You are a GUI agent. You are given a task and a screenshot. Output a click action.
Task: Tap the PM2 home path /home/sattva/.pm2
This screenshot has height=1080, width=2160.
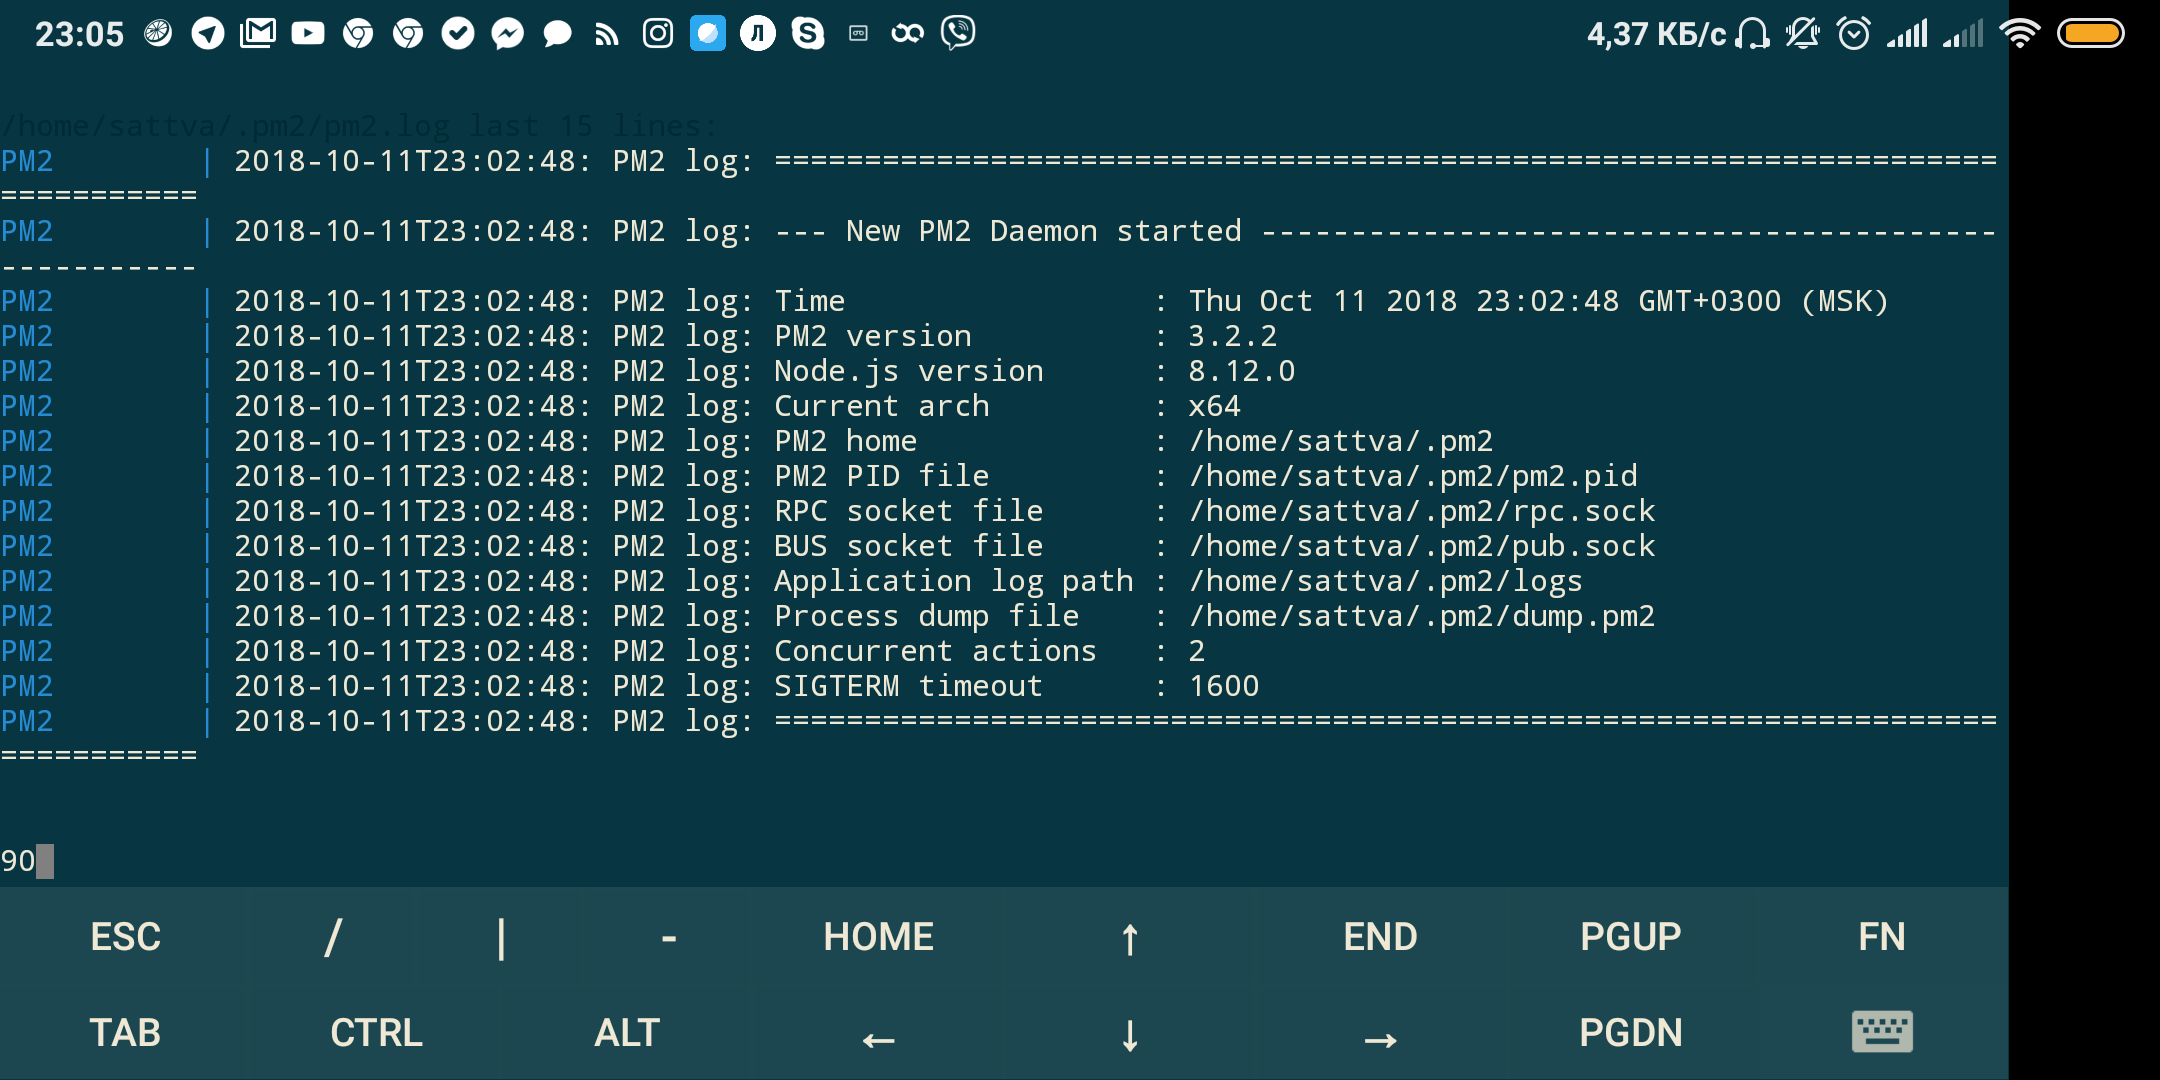click(x=1340, y=441)
